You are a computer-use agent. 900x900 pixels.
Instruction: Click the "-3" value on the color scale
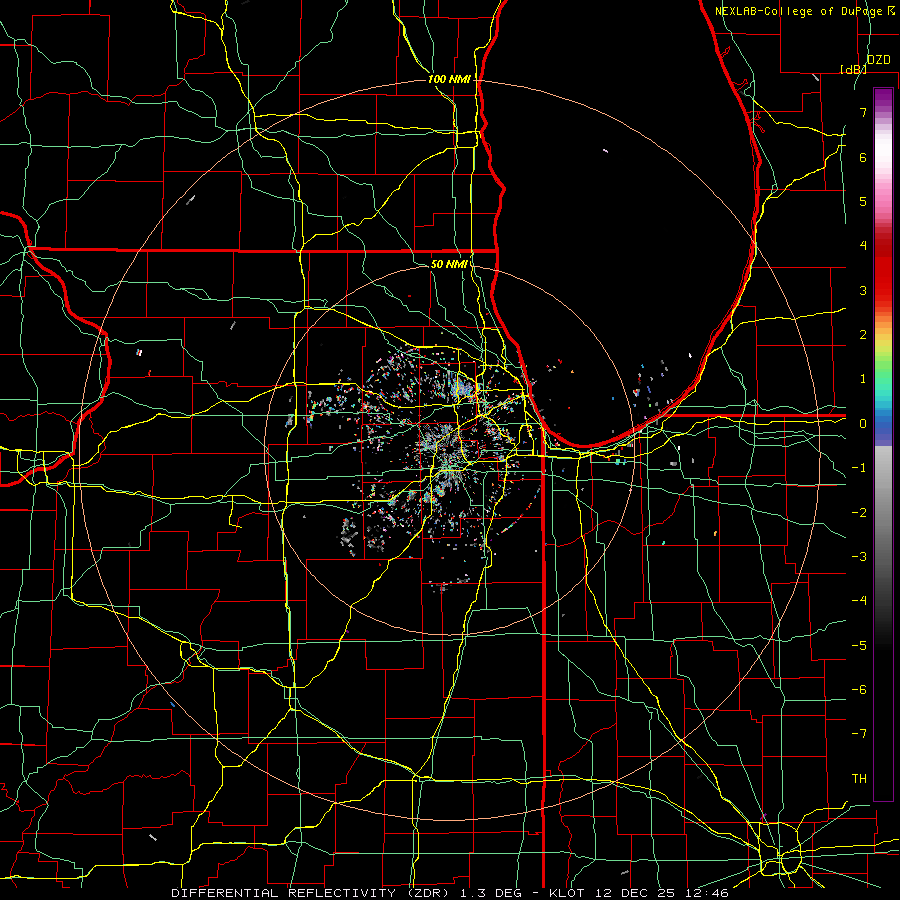[x=859, y=557]
